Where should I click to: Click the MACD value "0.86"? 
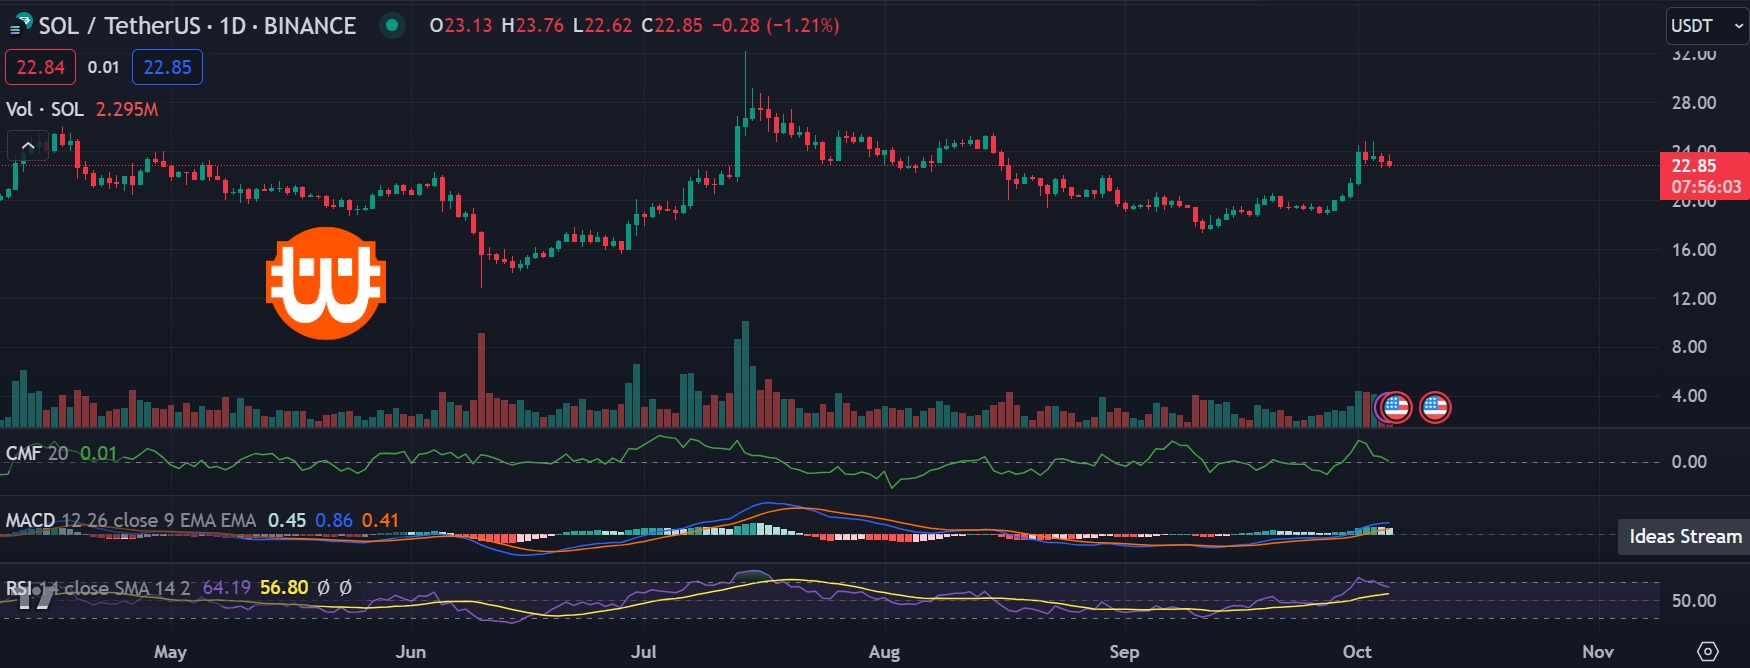point(334,520)
